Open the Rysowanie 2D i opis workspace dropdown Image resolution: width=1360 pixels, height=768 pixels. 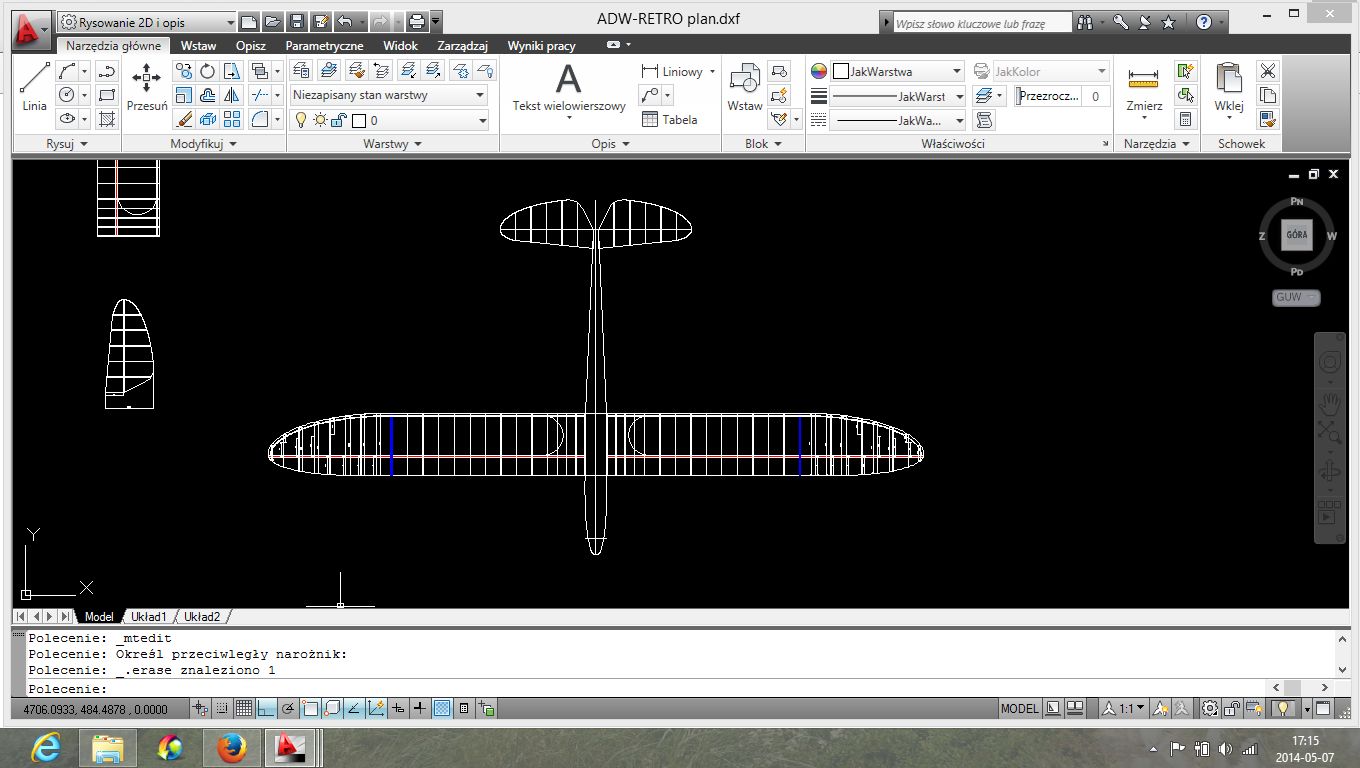coord(230,22)
